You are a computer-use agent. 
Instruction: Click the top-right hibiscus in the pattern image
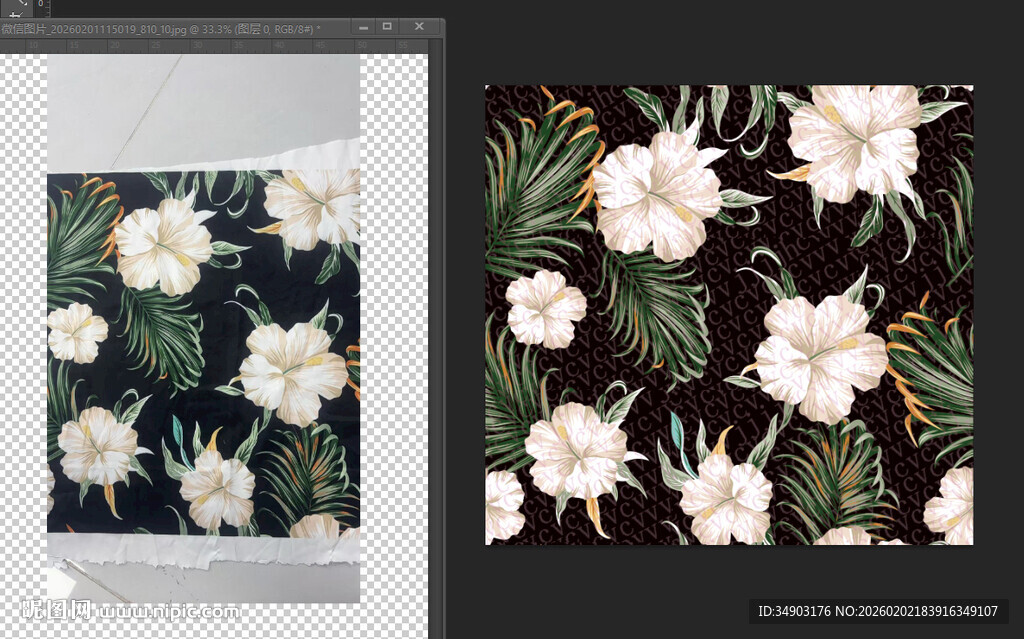(856, 140)
